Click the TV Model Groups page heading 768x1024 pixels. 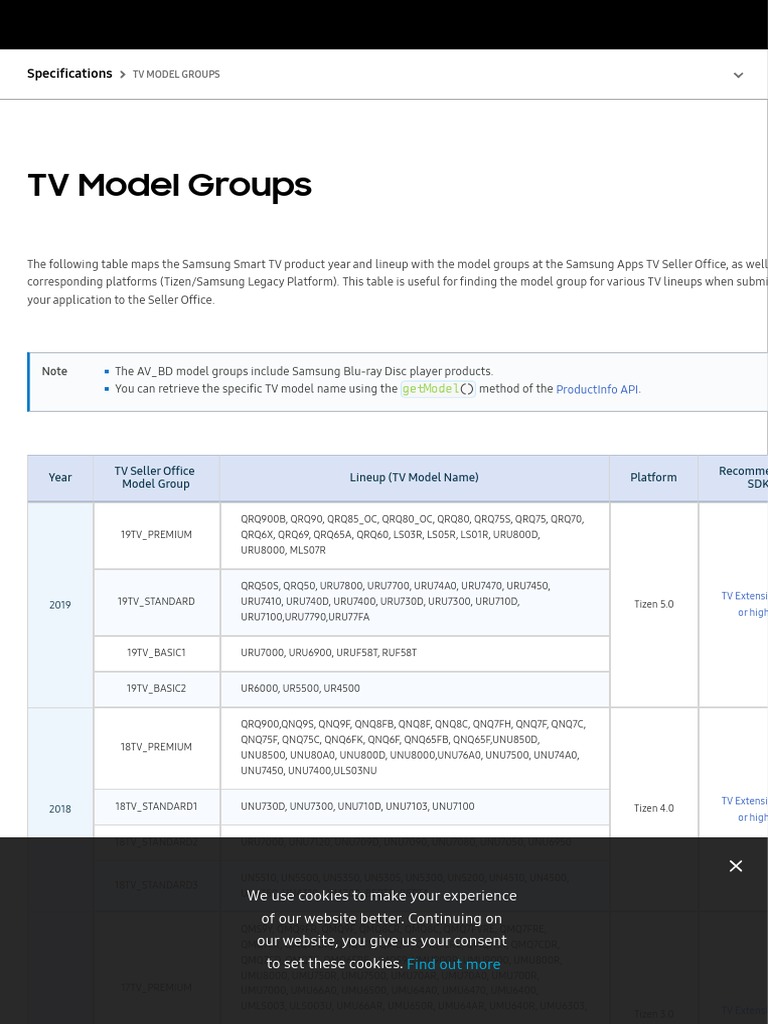[x=169, y=186]
